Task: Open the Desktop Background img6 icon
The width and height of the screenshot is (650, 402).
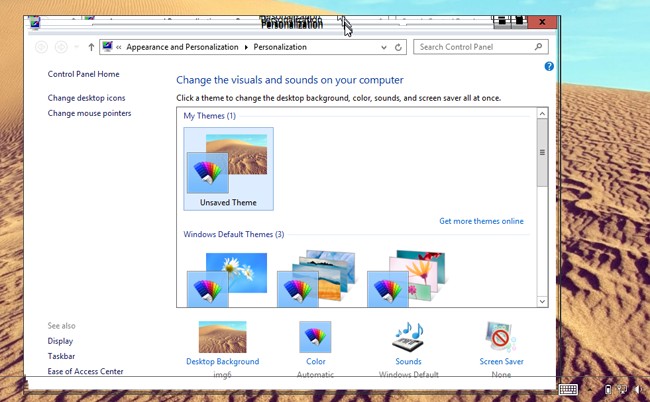Action: click(x=223, y=337)
